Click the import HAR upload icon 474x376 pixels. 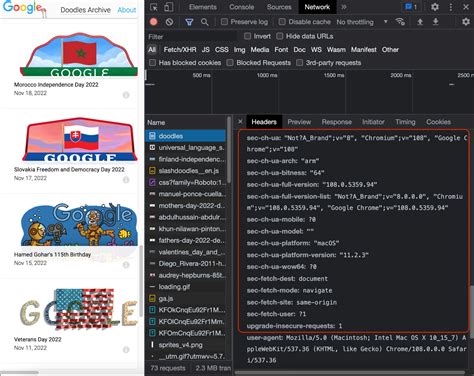(420, 22)
